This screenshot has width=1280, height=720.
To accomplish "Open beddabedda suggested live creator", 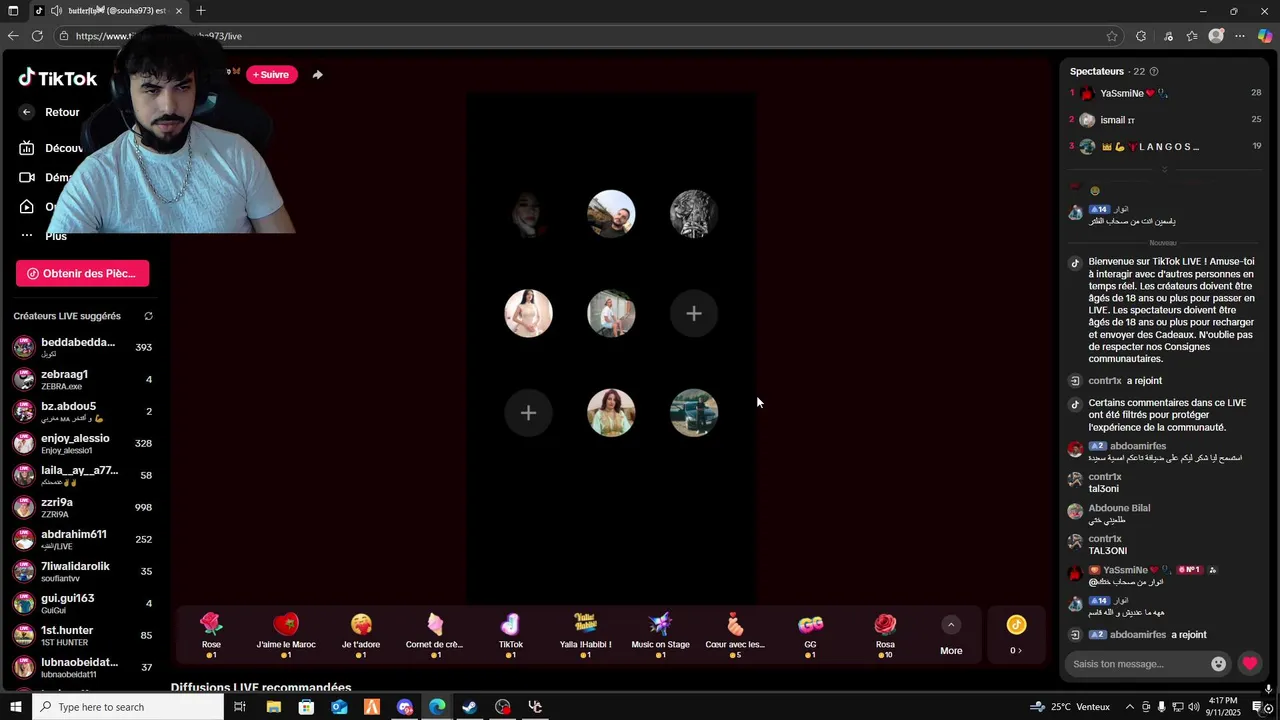I will coord(84,347).
